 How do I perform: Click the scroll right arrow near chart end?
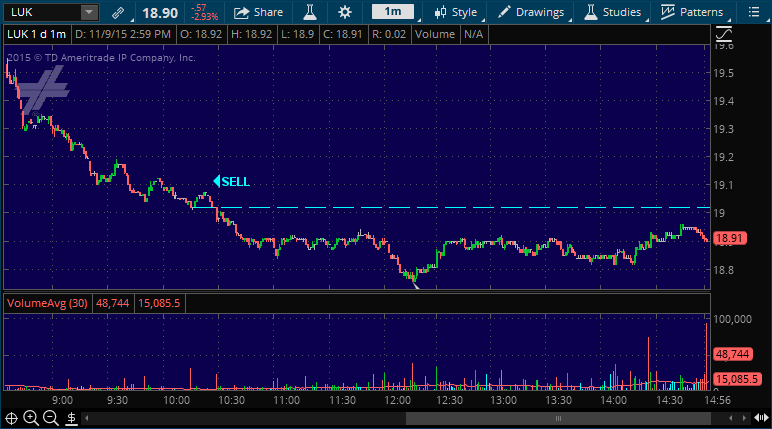coord(743,419)
